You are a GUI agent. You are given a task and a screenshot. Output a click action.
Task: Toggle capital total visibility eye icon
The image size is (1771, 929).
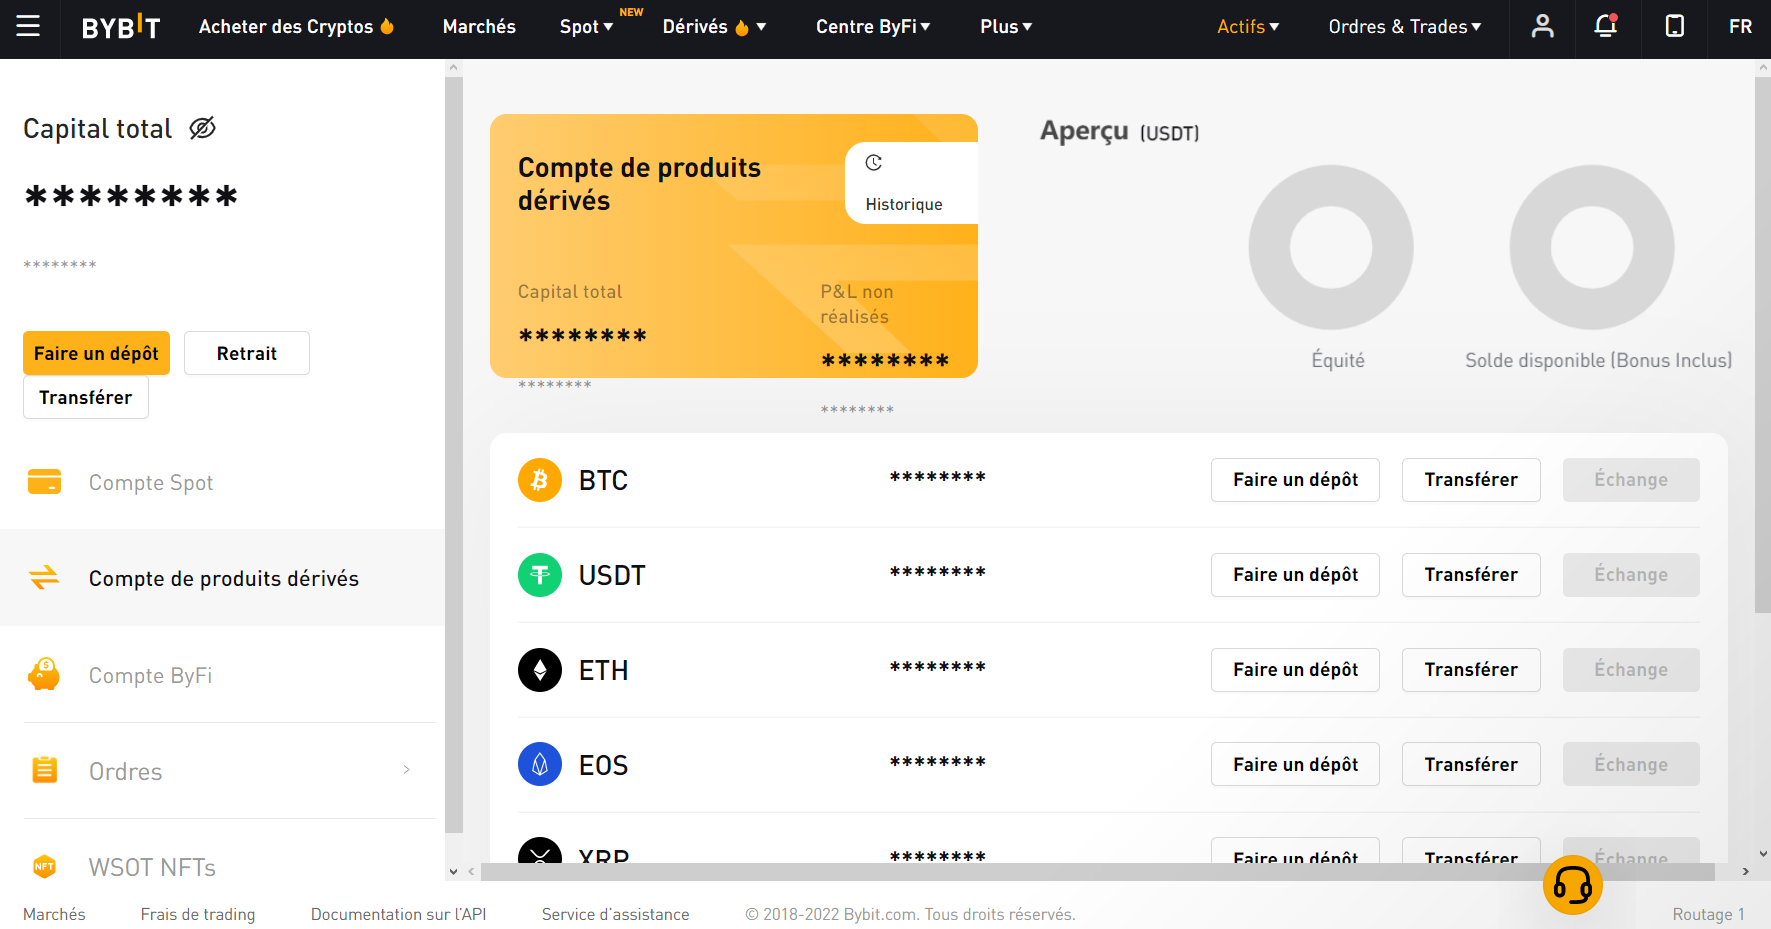click(x=202, y=128)
